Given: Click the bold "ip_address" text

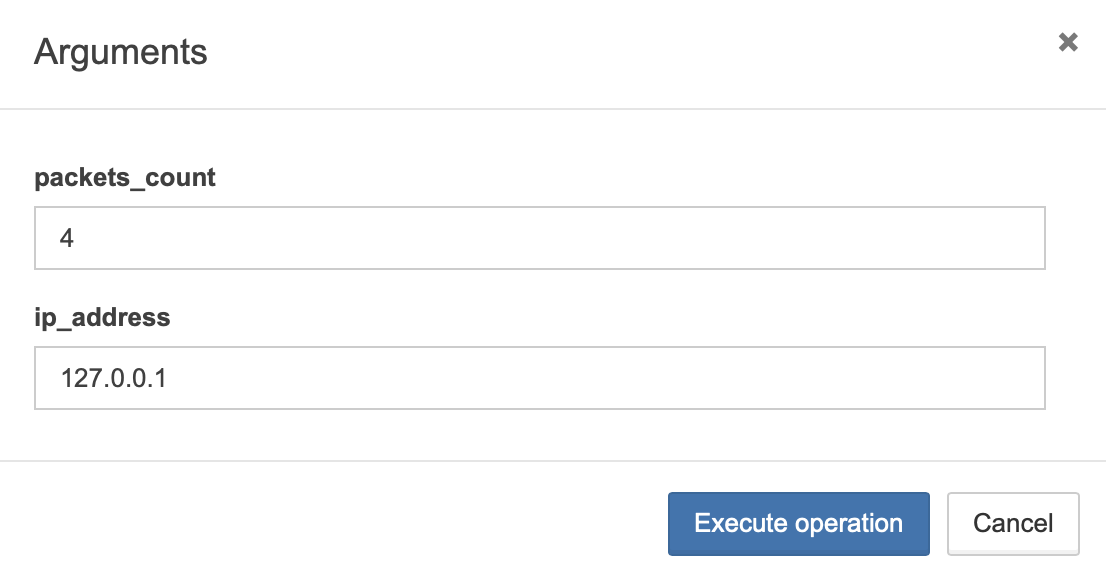Looking at the screenshot, I should [x=102, y=318].
